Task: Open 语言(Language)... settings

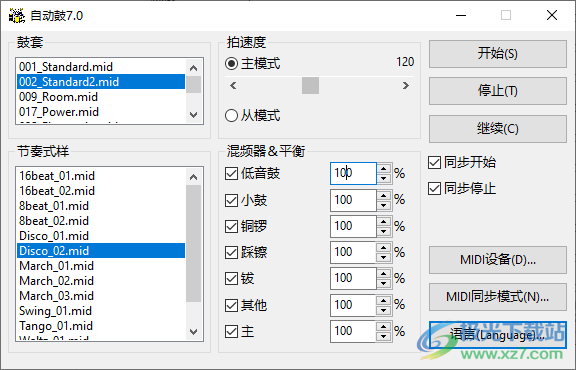Action: click(498, 335)
